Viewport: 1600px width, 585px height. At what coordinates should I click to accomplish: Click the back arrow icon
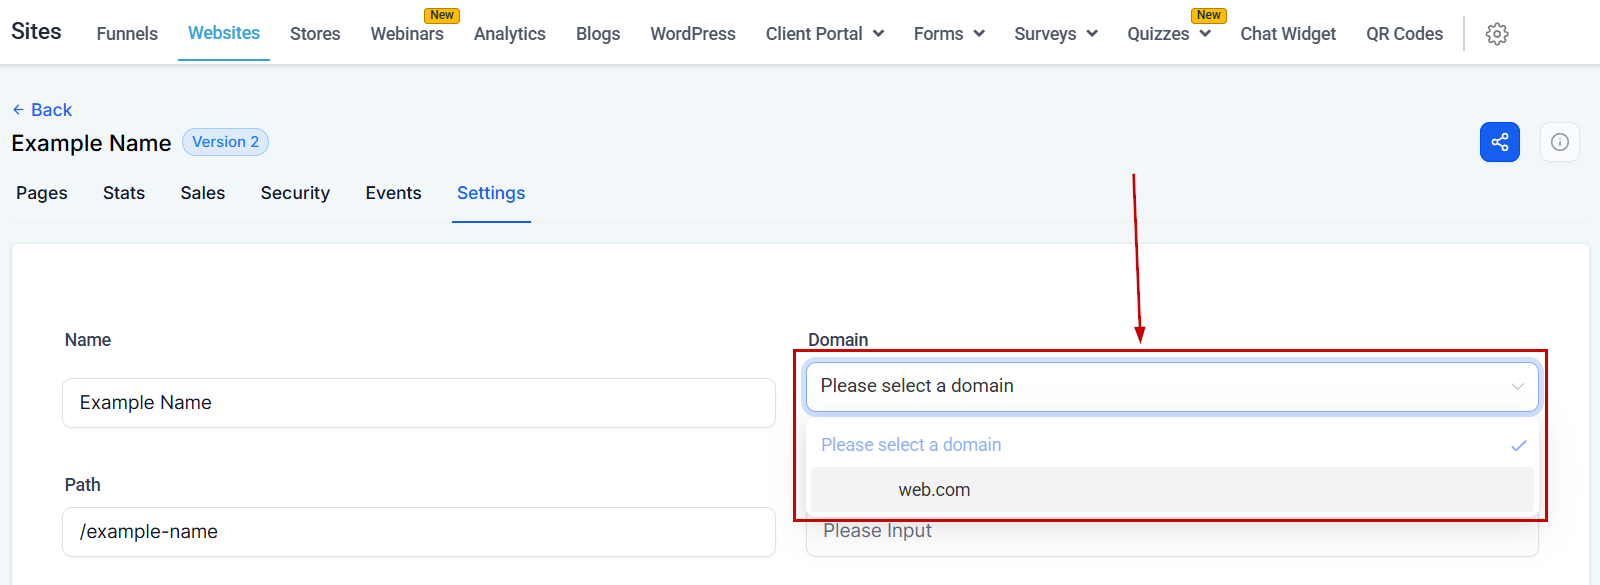(18, 110)
